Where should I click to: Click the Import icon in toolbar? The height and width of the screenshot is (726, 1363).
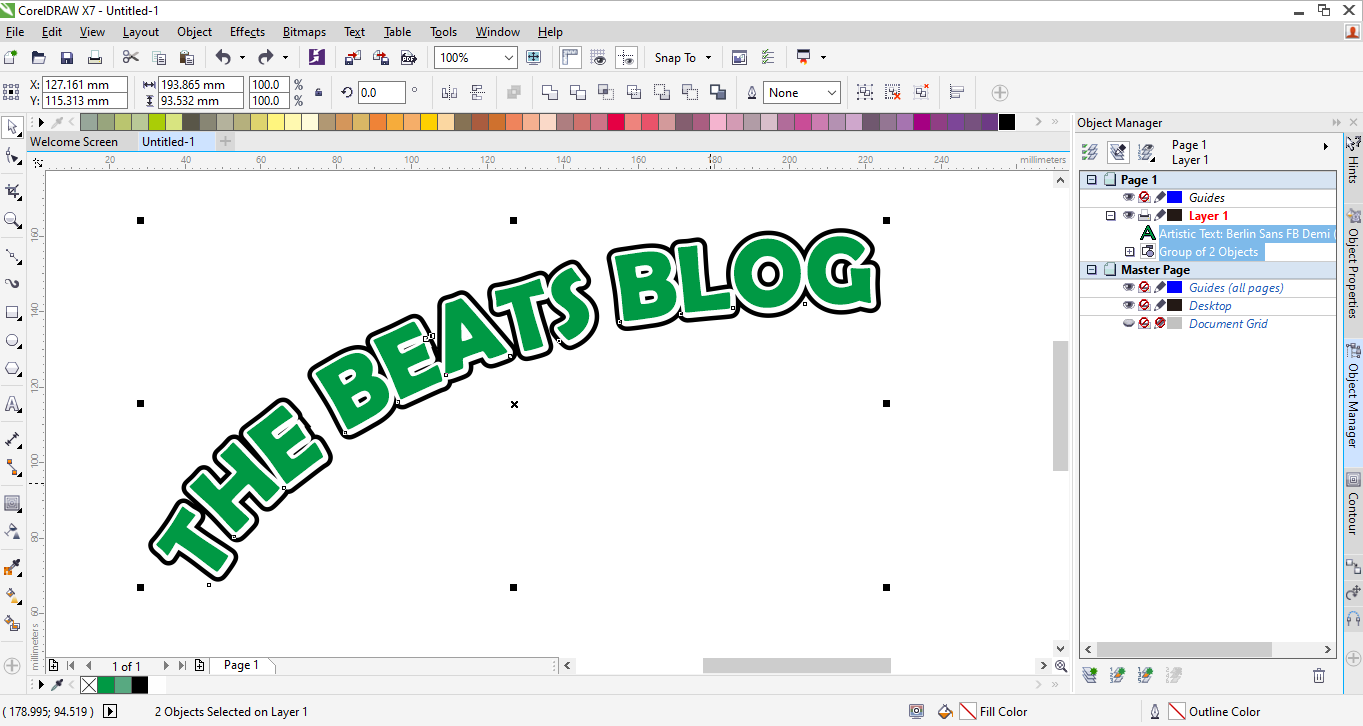point(353,58)
